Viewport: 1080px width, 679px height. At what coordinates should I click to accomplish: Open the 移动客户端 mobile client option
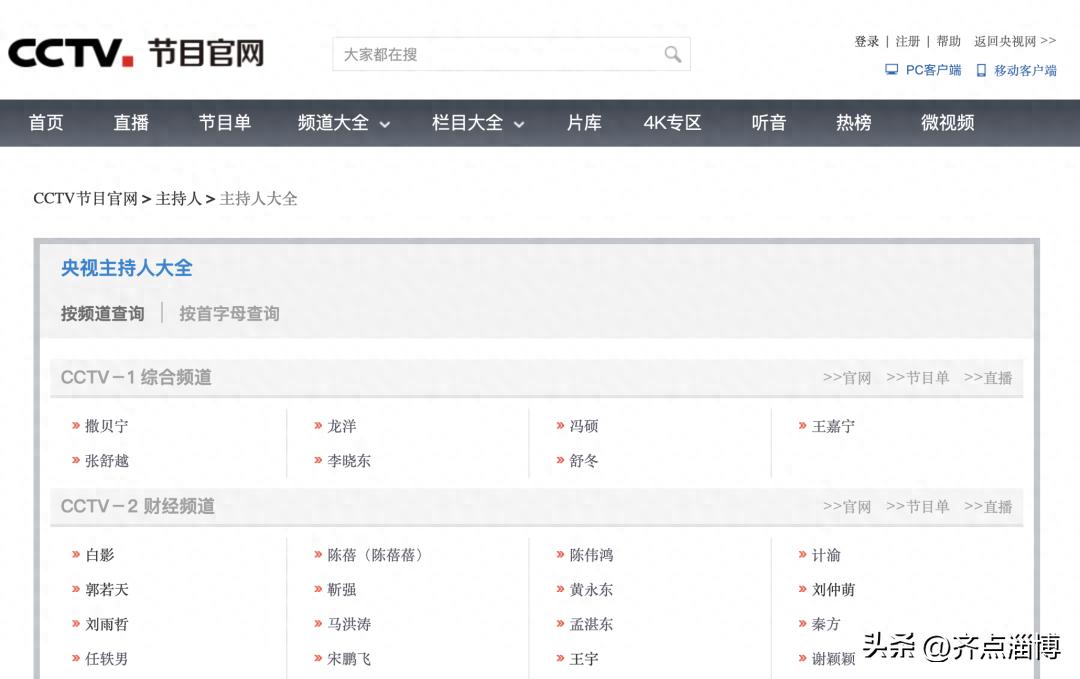pyautogui.click(x=1018, y=71)
